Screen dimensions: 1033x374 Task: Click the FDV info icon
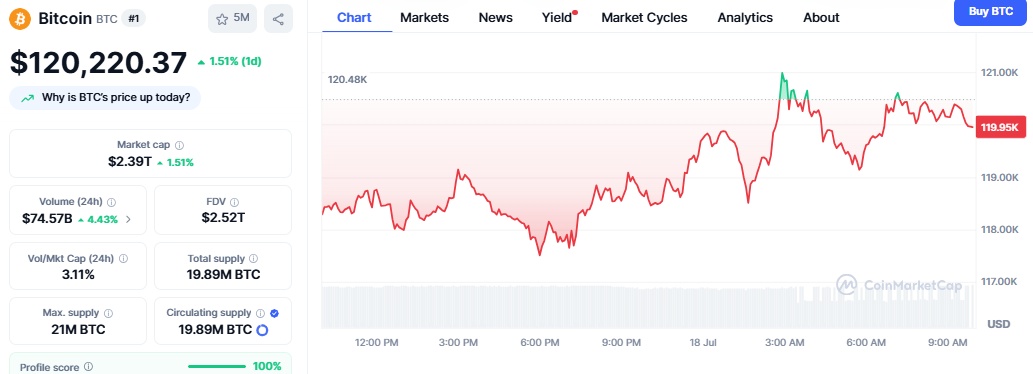coord(235,202)
